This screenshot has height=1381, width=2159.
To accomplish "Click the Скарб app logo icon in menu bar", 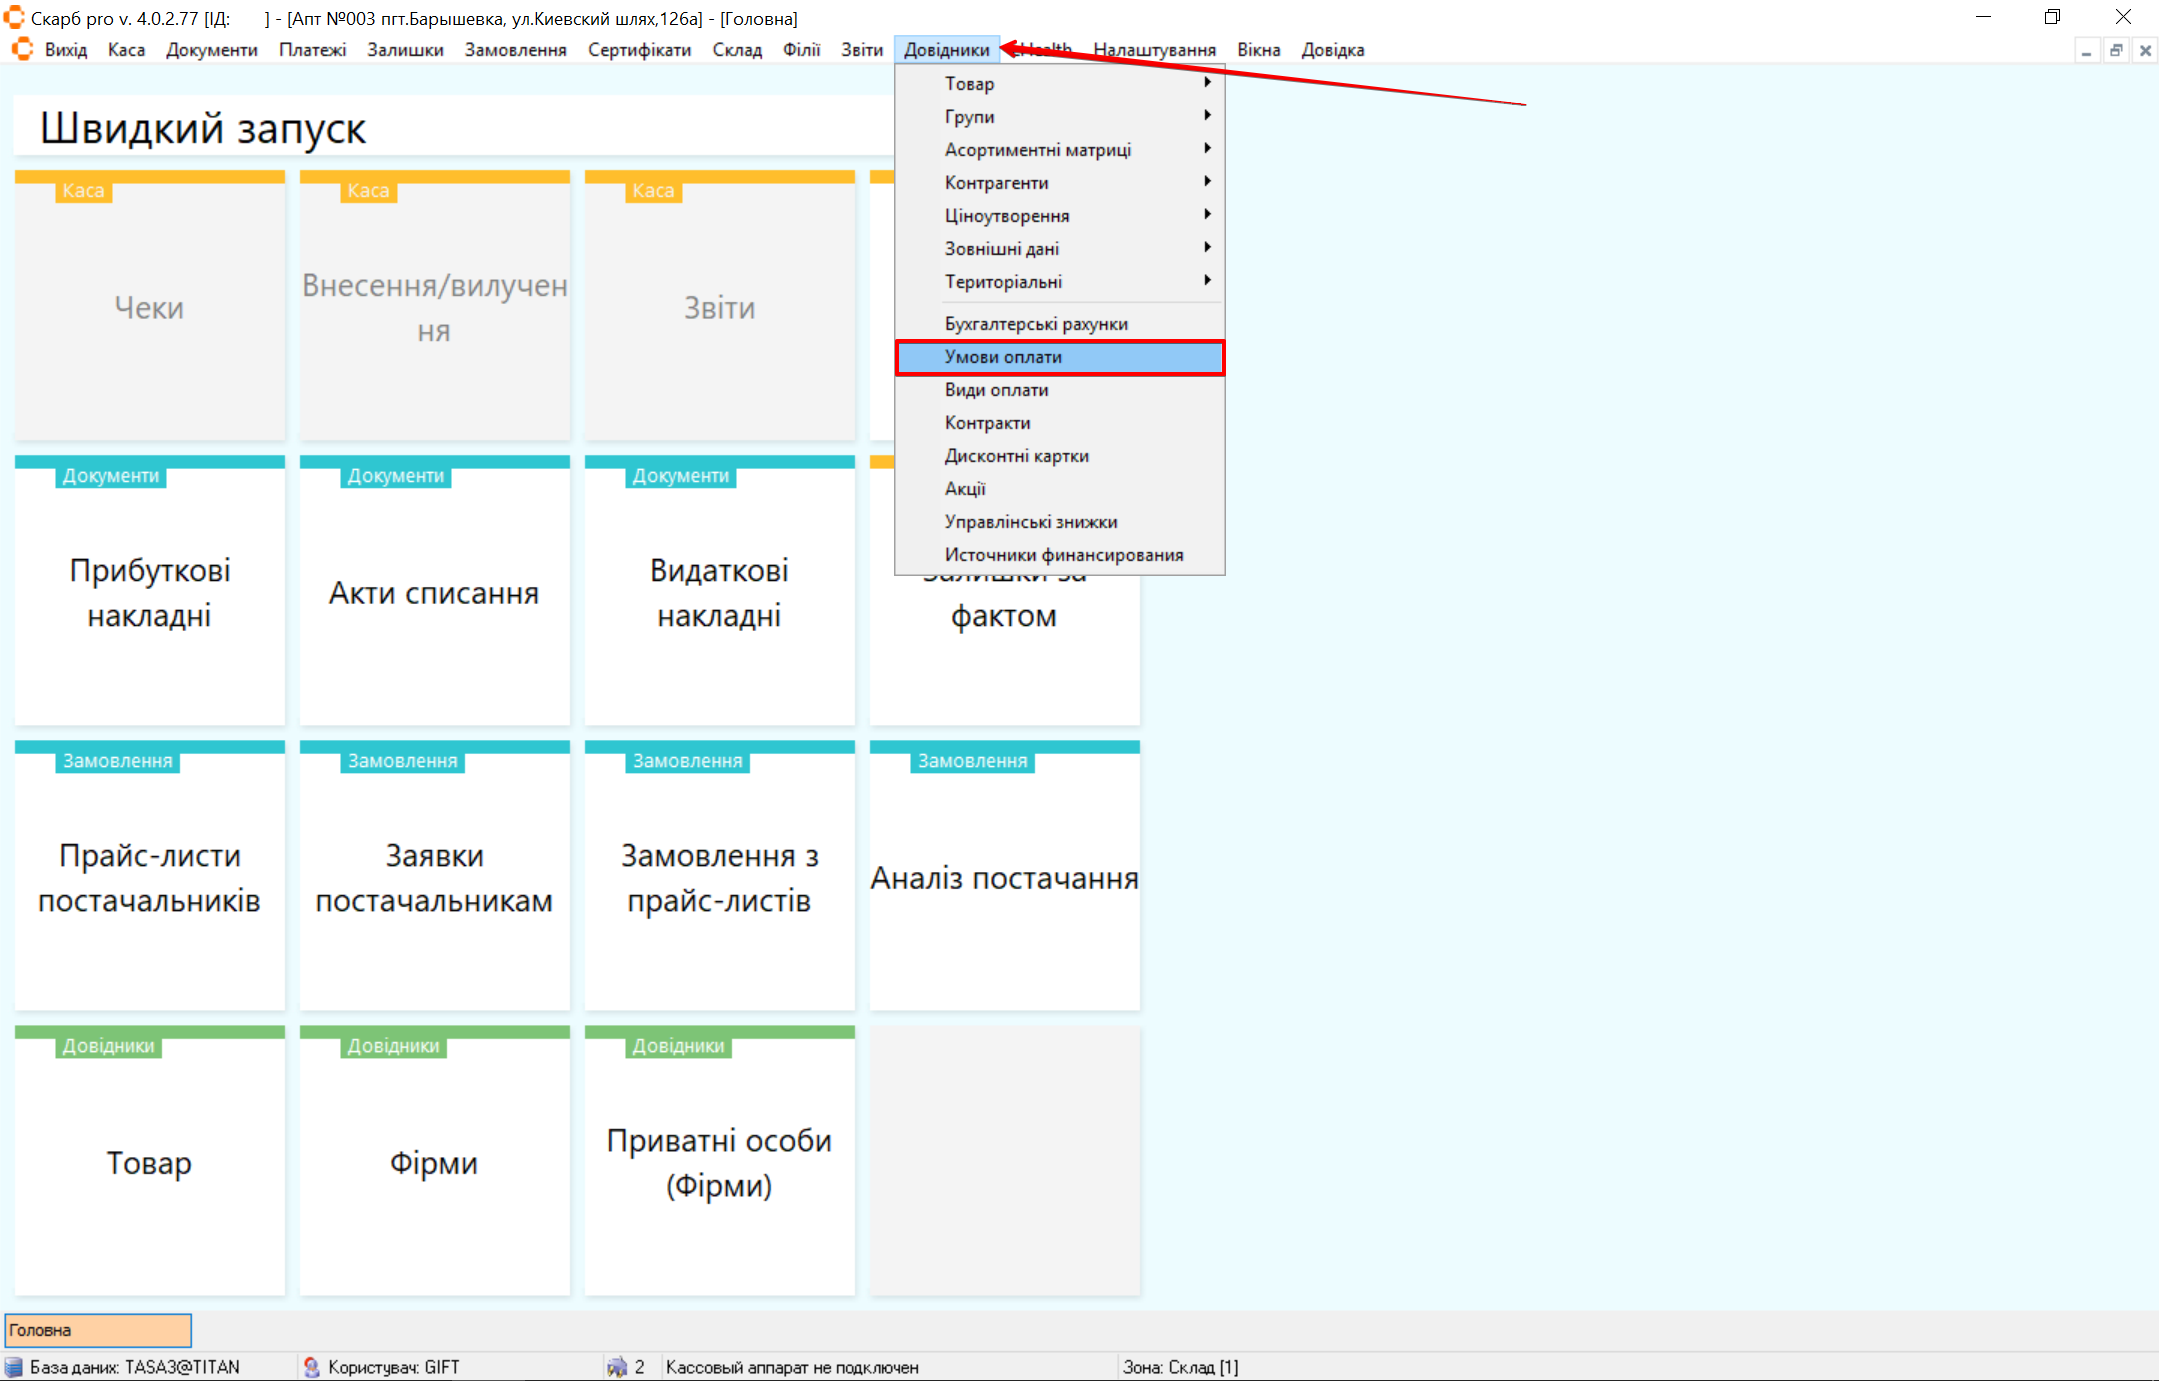I will [22, 49].
